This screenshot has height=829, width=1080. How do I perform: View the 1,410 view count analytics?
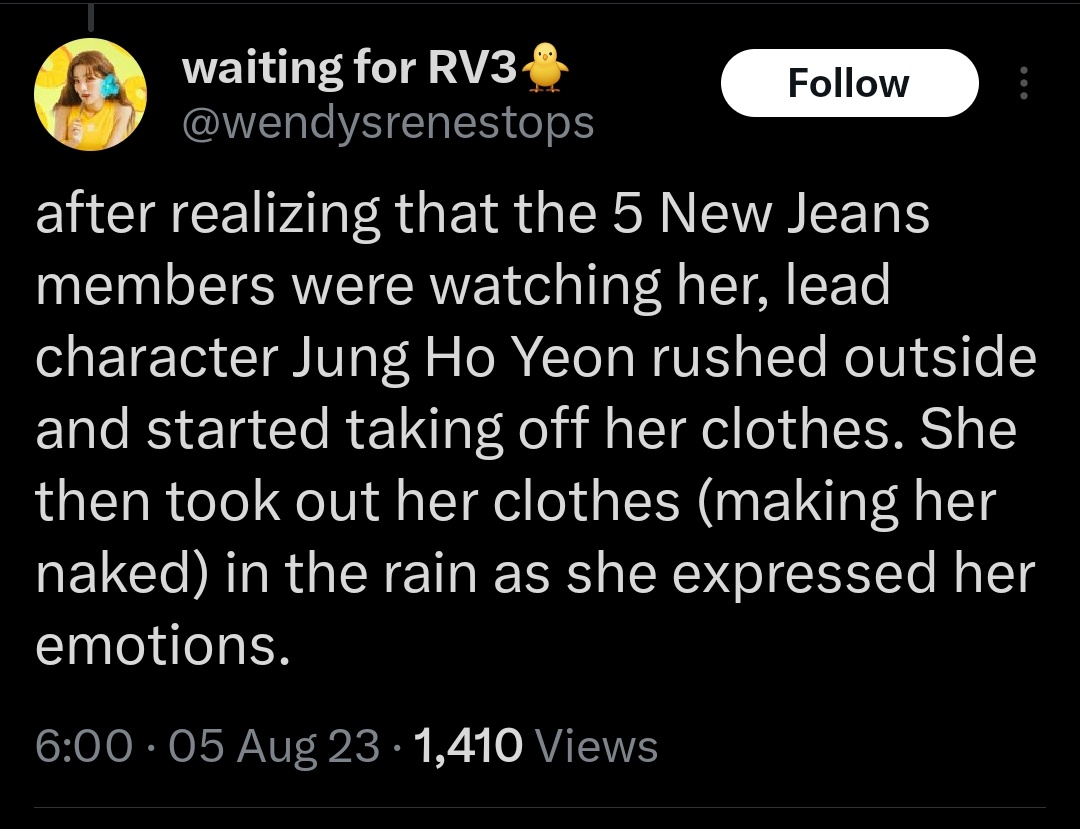[467, 746]
